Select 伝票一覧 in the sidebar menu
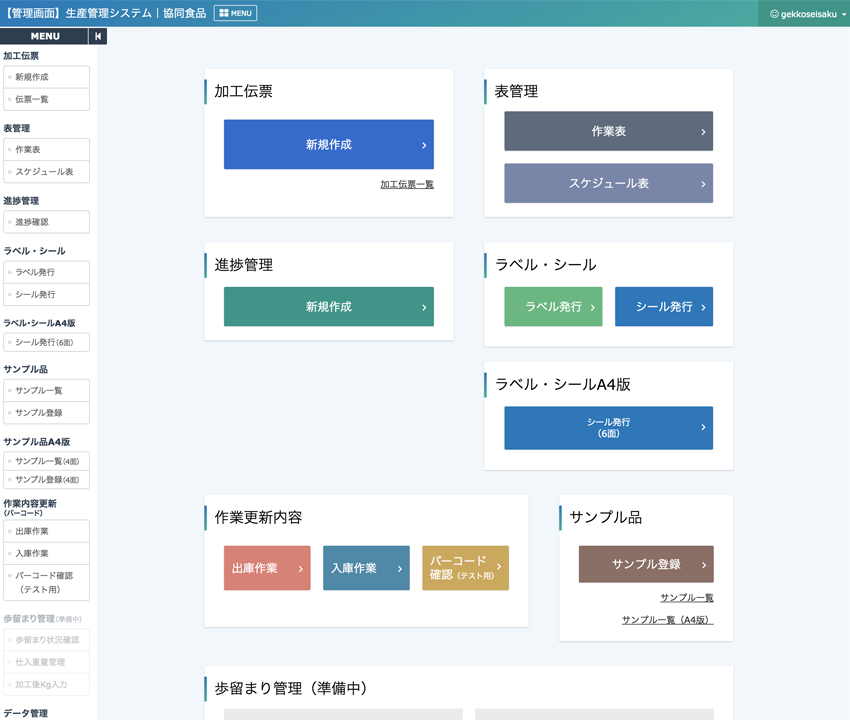 [x=46, y=100]
